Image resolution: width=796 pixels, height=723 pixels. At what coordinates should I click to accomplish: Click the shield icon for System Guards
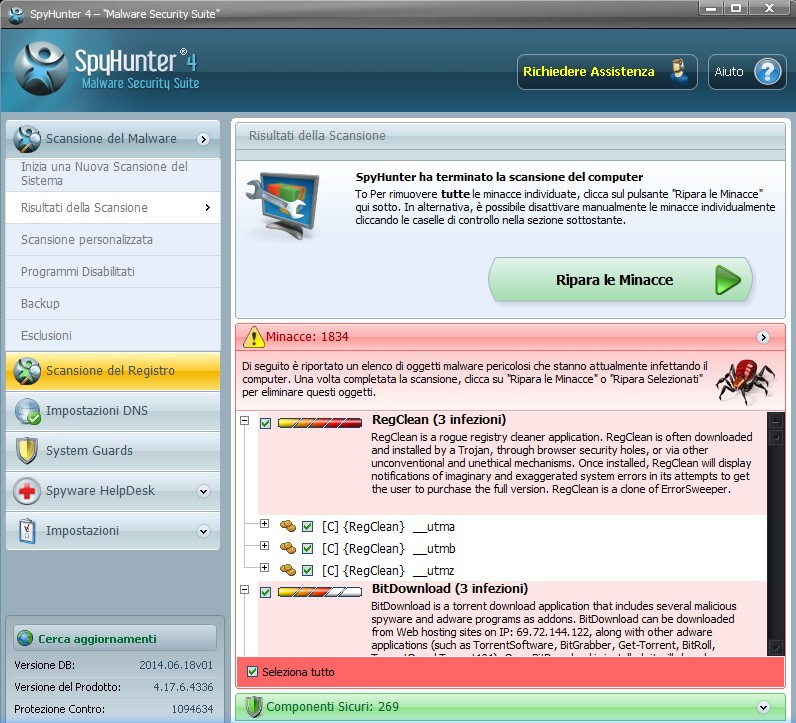pos(27,451)
